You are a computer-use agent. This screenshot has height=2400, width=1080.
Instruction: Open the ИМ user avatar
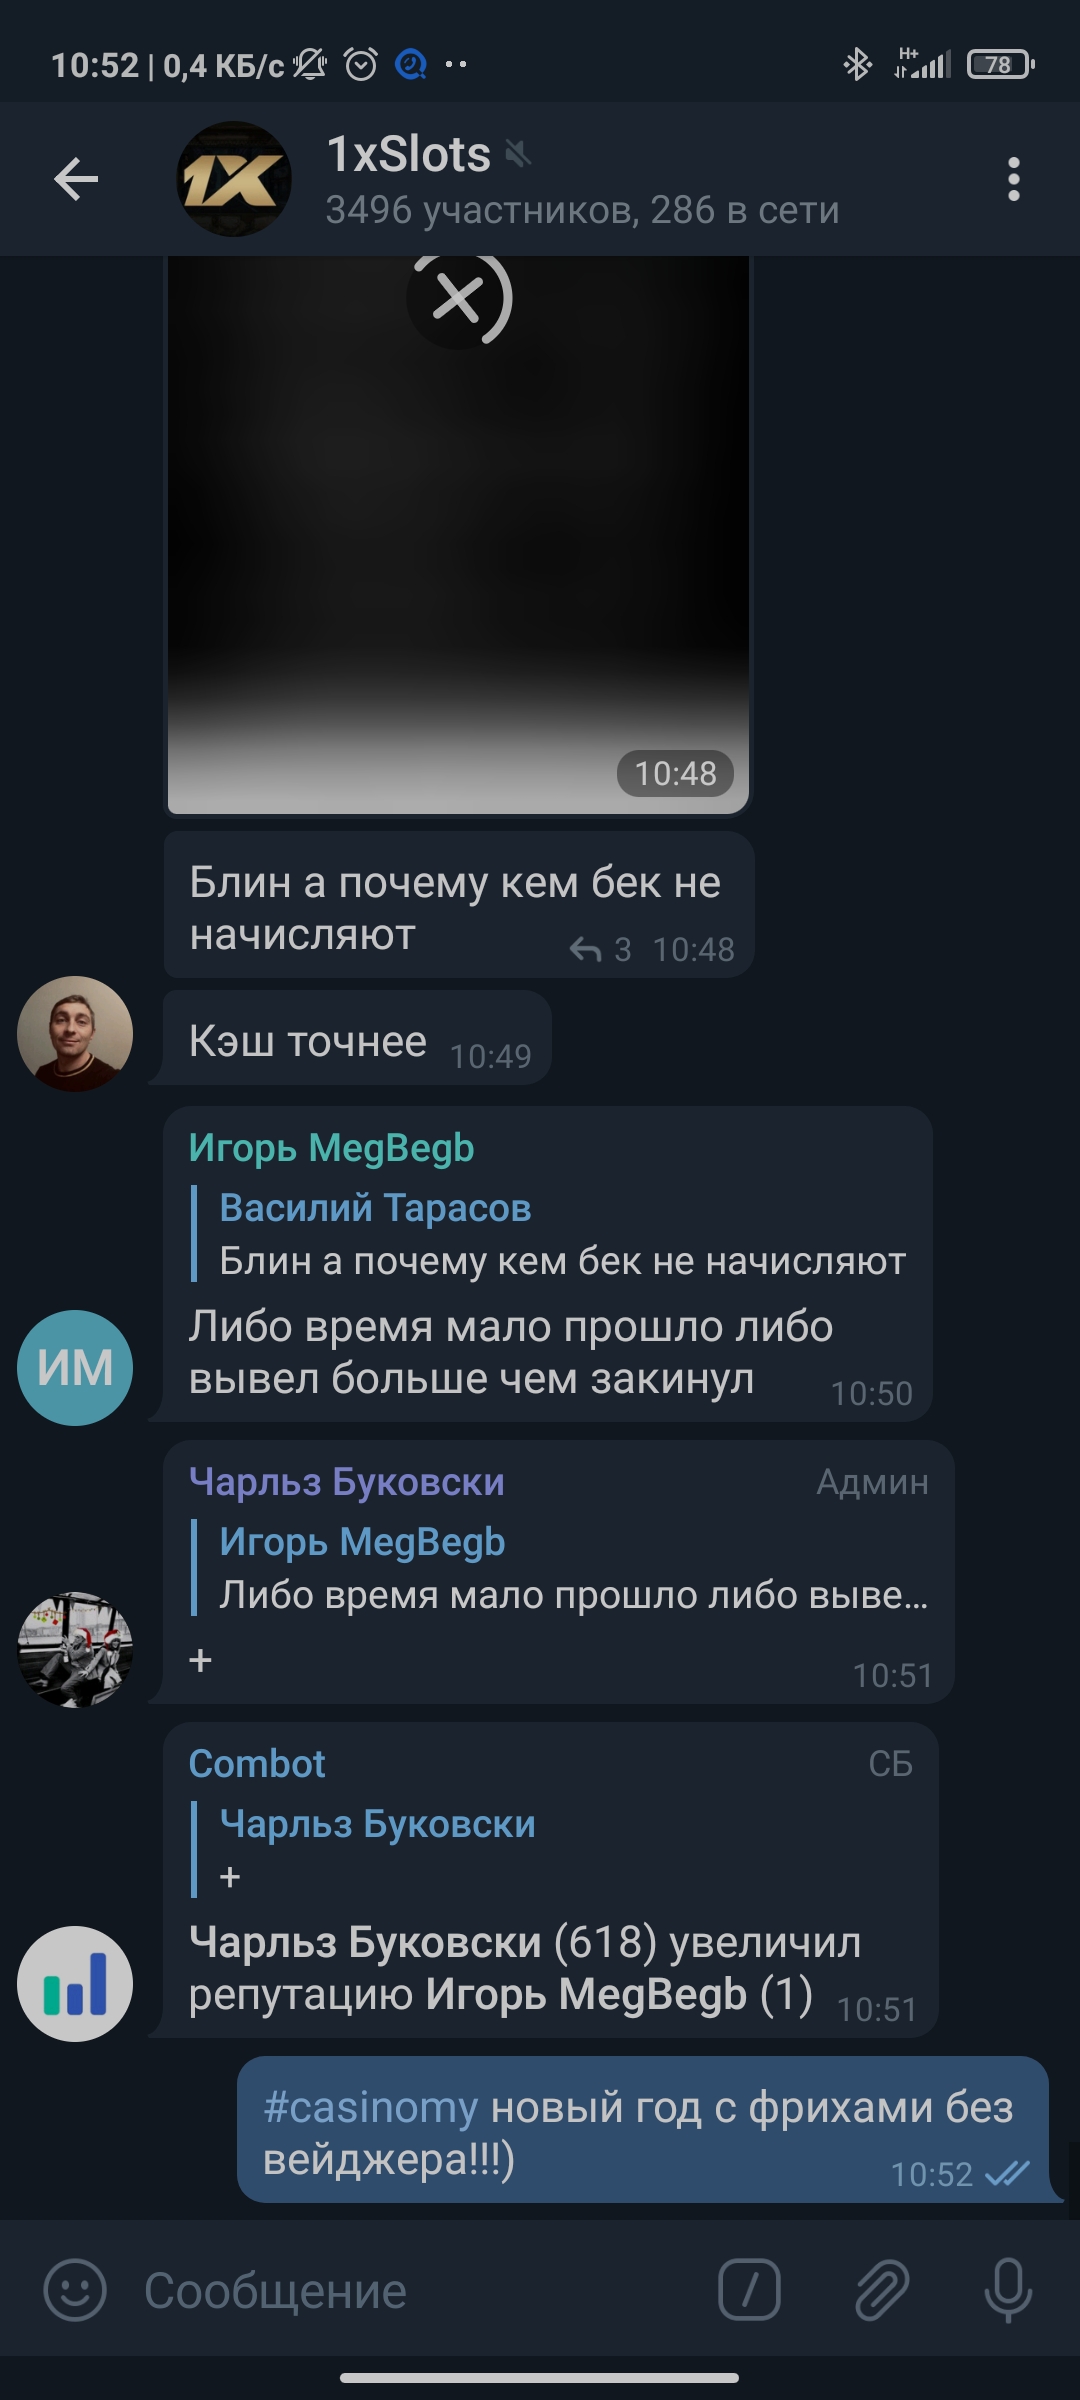[x=75, y=1368]
